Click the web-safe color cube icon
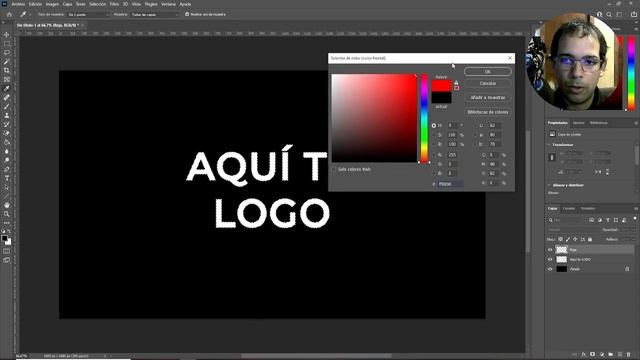Viewport: 640px width, 360px height. point(456,88)
